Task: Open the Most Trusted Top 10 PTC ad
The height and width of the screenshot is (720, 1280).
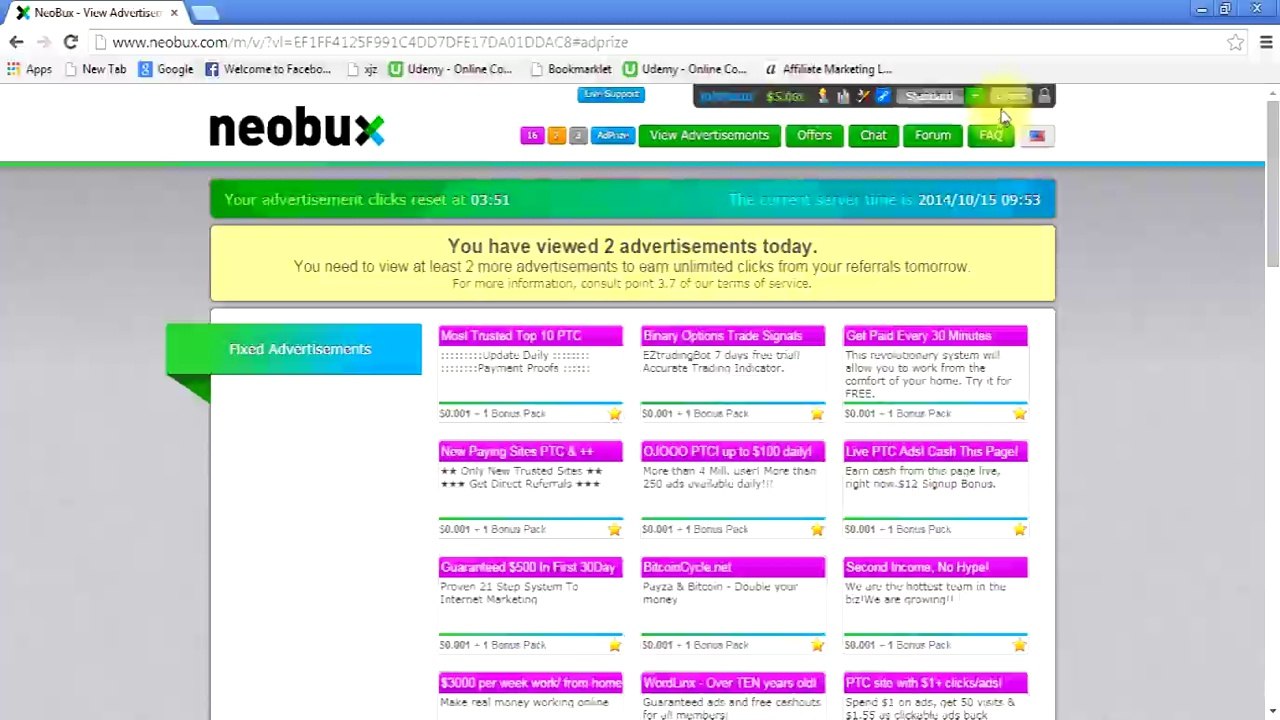Action: point(530,335)
